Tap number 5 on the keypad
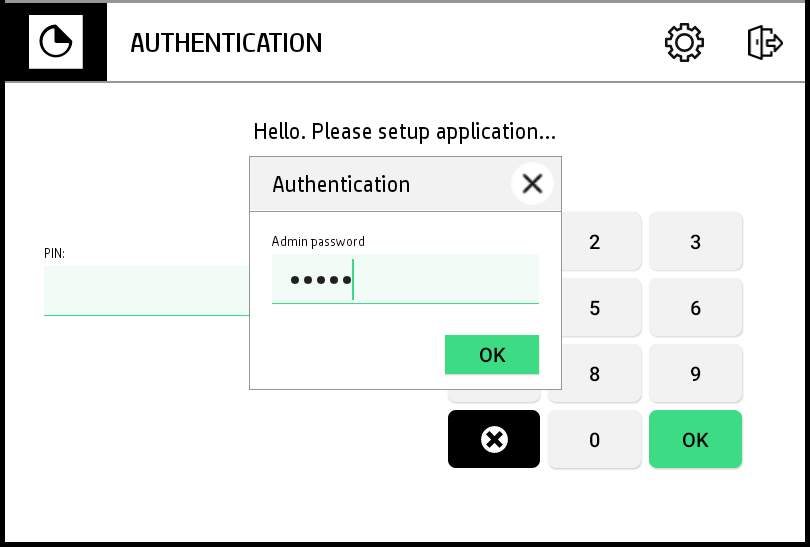 click(x=594, y=308)
